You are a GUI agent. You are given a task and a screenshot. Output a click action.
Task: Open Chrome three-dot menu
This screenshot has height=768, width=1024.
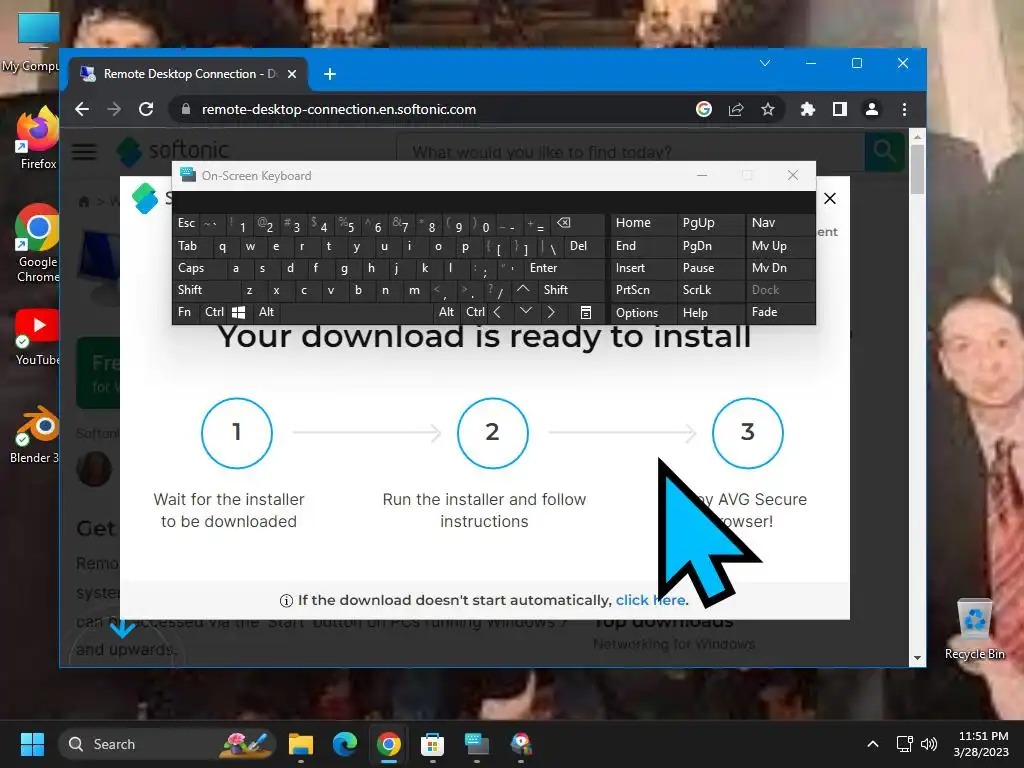pos(904,109)
